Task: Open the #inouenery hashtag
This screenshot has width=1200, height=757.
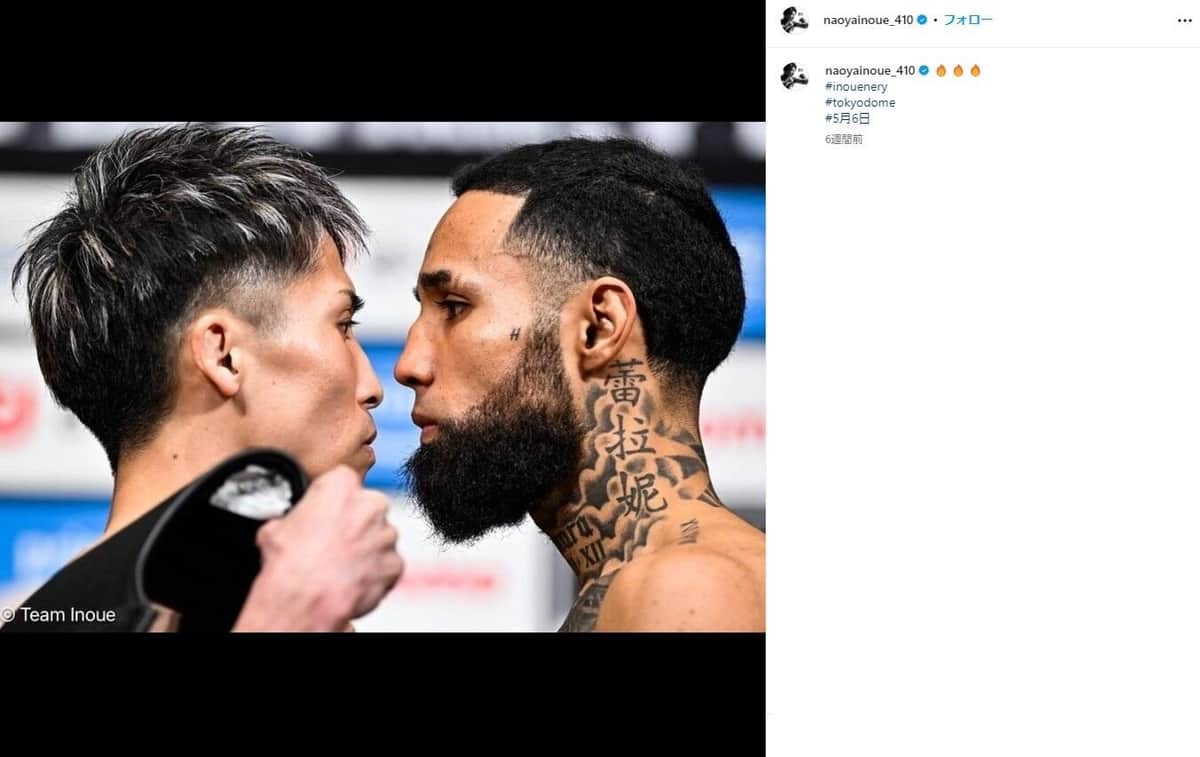Action: point(856,87)
